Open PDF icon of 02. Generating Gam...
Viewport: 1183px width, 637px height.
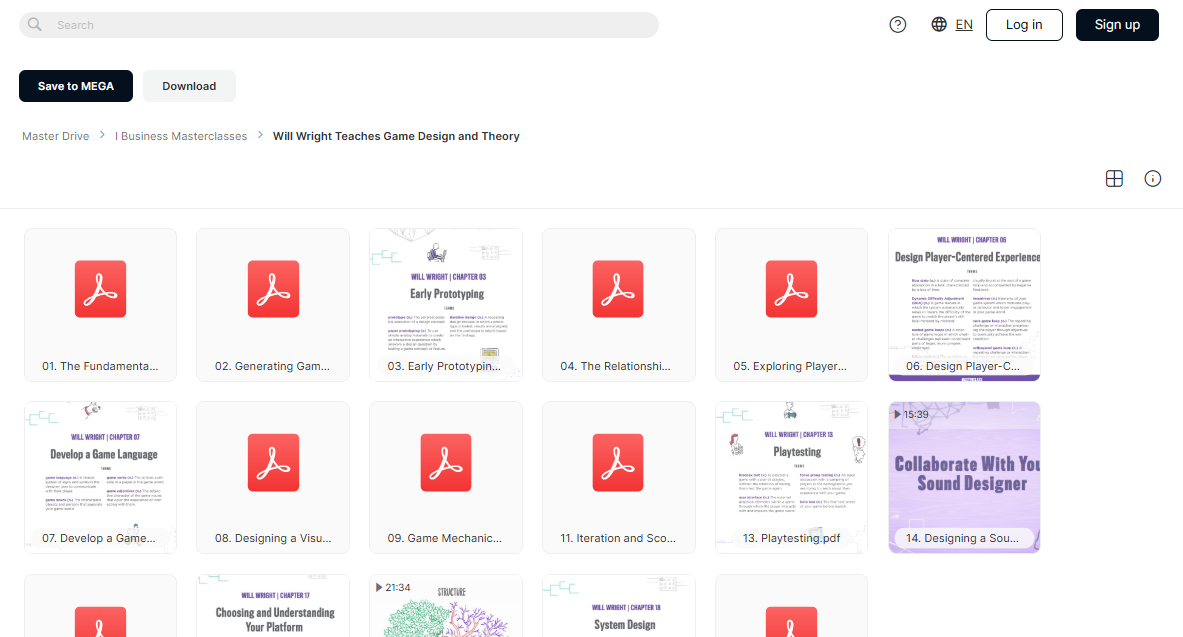[273, 289]
